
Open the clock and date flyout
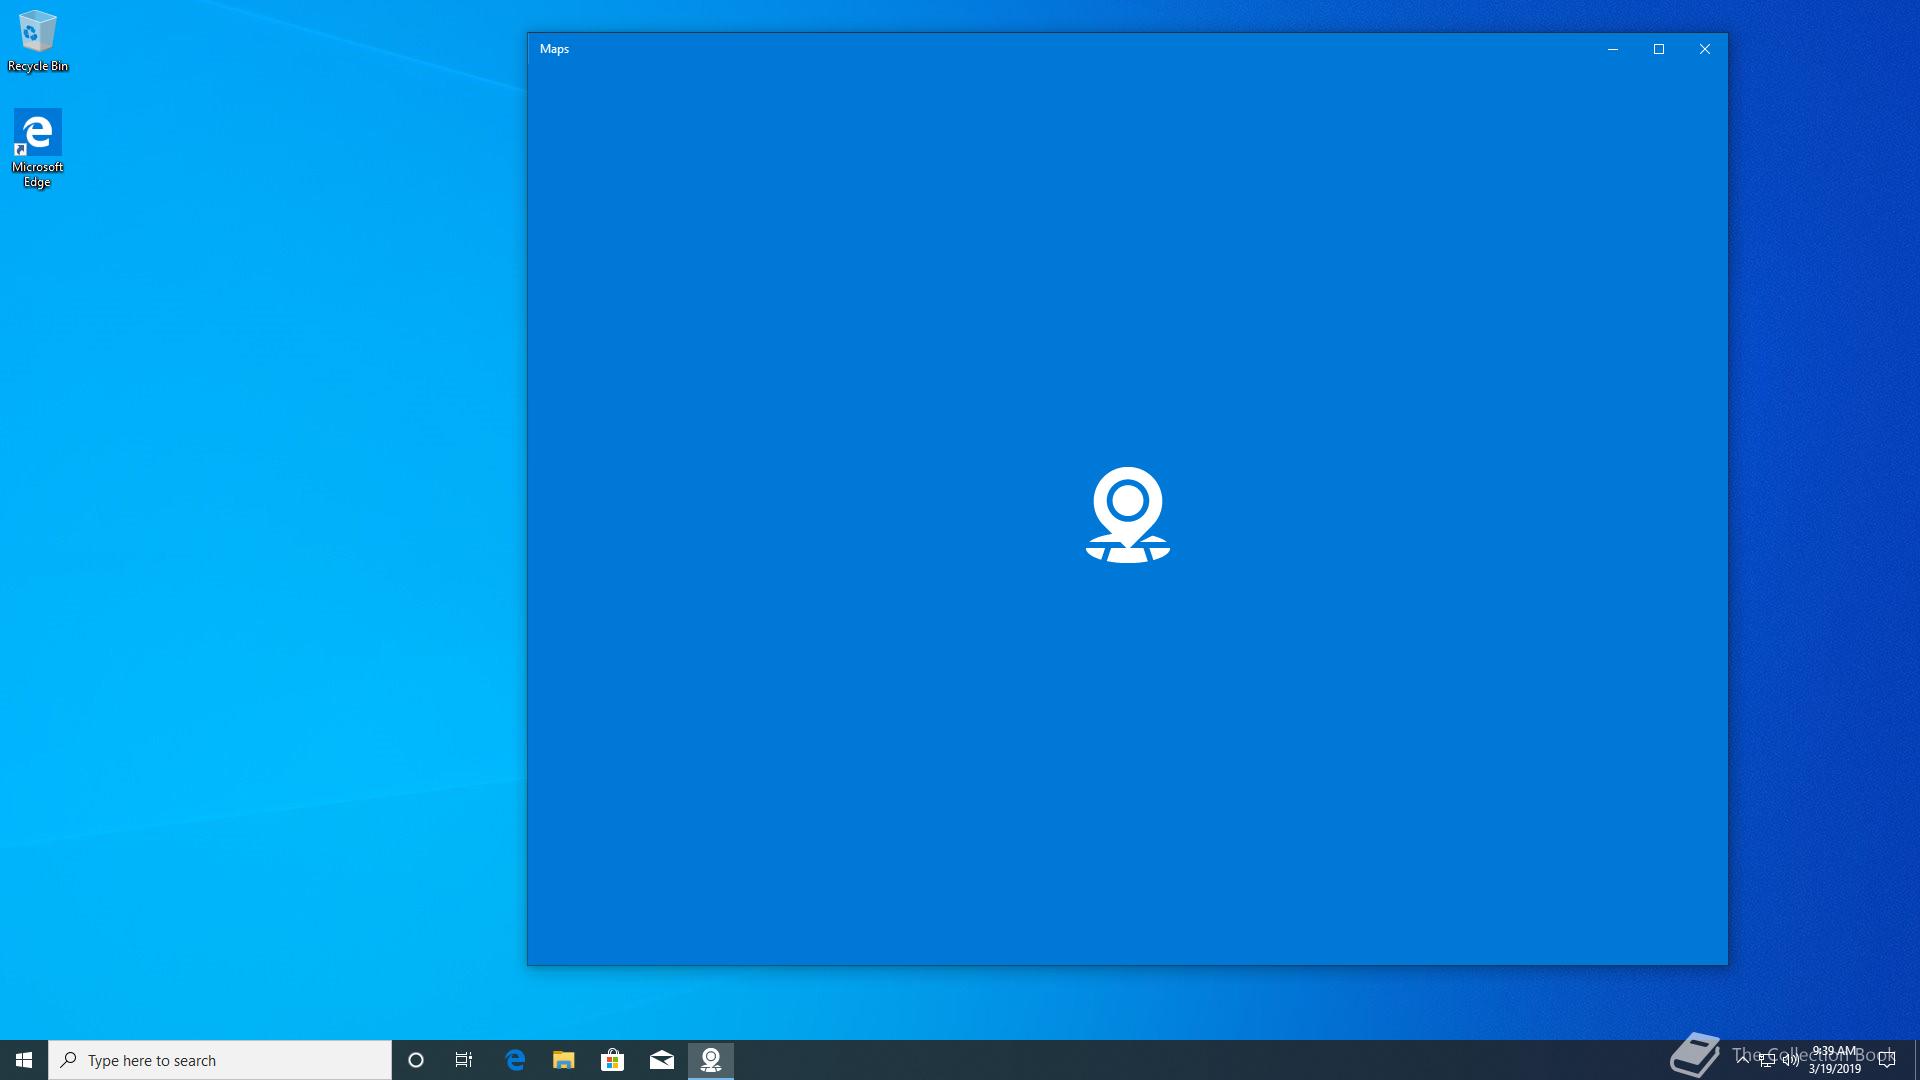(1834, 1060)
